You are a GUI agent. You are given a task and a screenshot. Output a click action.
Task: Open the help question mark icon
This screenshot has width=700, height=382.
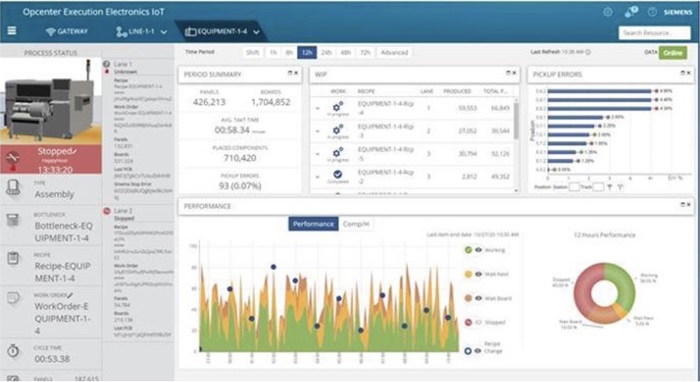coord(652,12)
